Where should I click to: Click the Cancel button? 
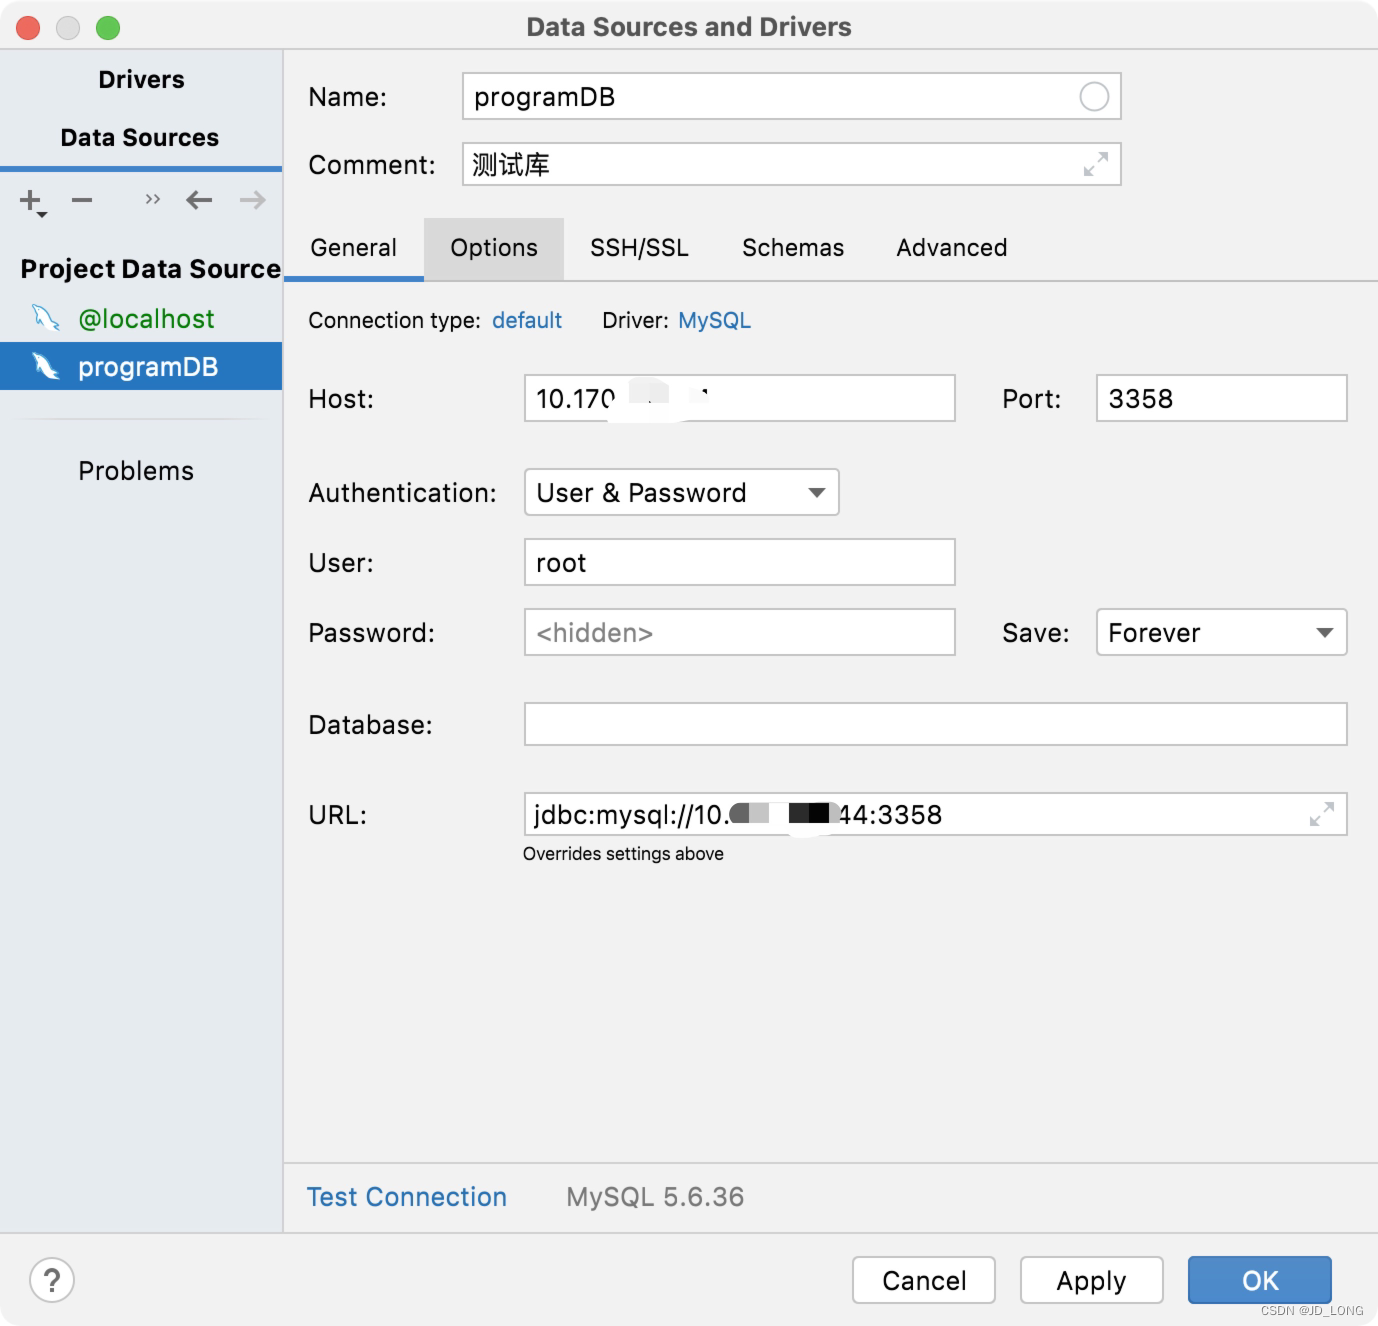(924, 1281)
